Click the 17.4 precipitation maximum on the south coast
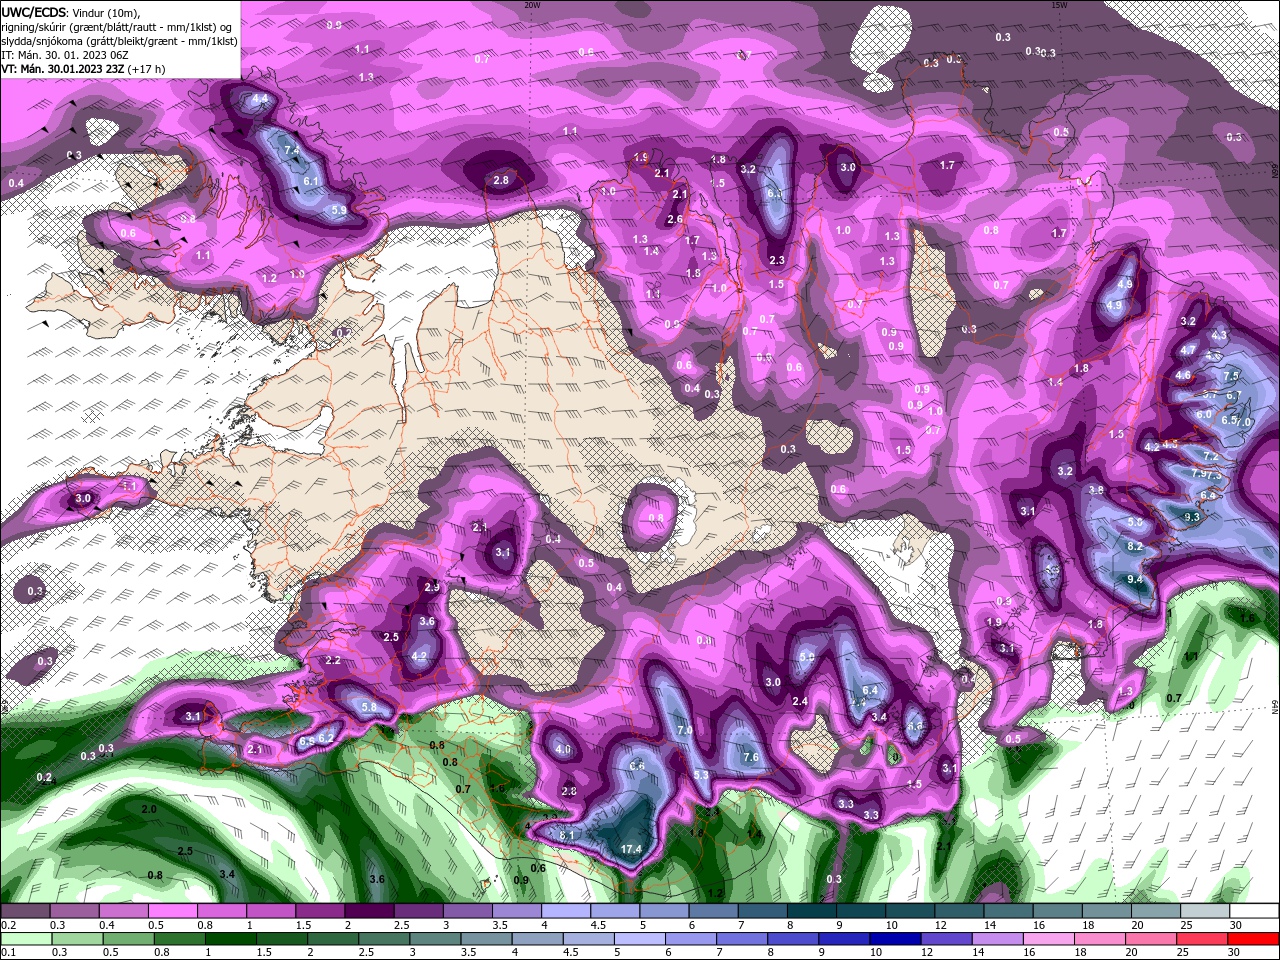The width and height of the screenshot is (1280, 960). 631,849
